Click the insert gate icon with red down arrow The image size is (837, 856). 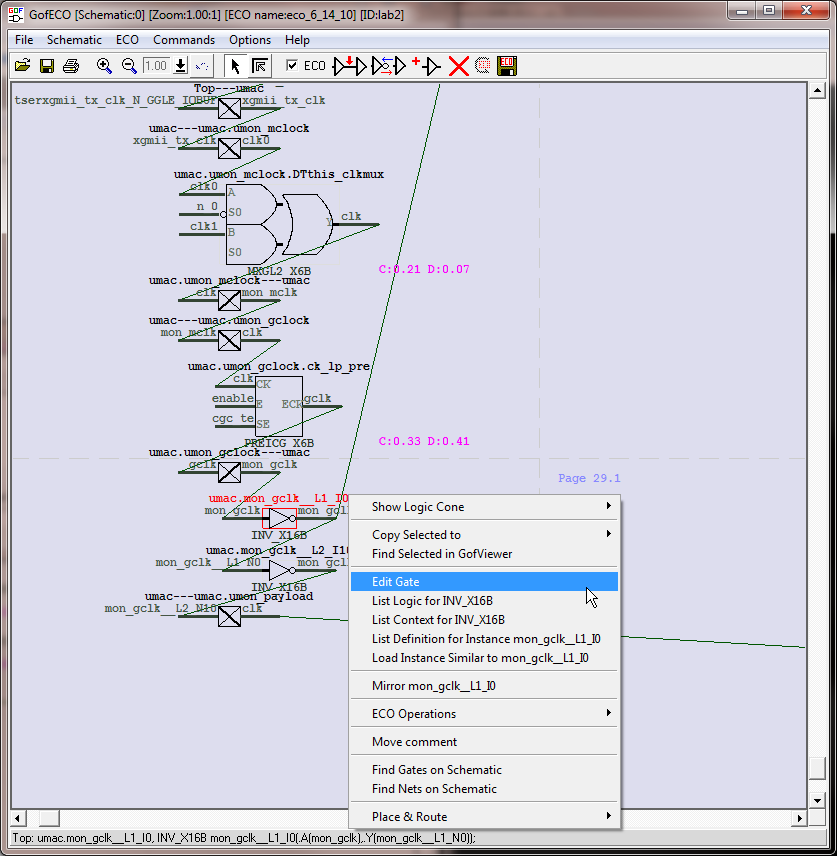click(x=350, y=66)
